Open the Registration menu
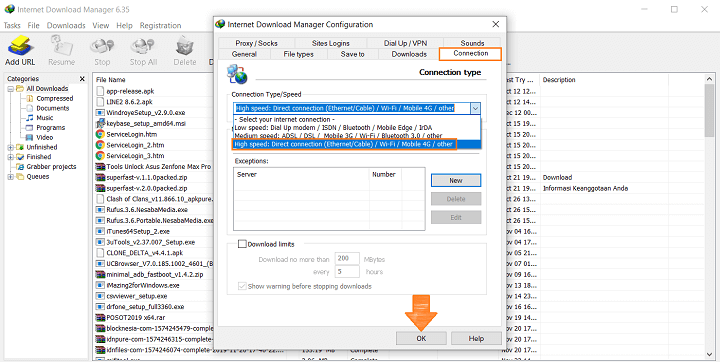 point(160,25)
